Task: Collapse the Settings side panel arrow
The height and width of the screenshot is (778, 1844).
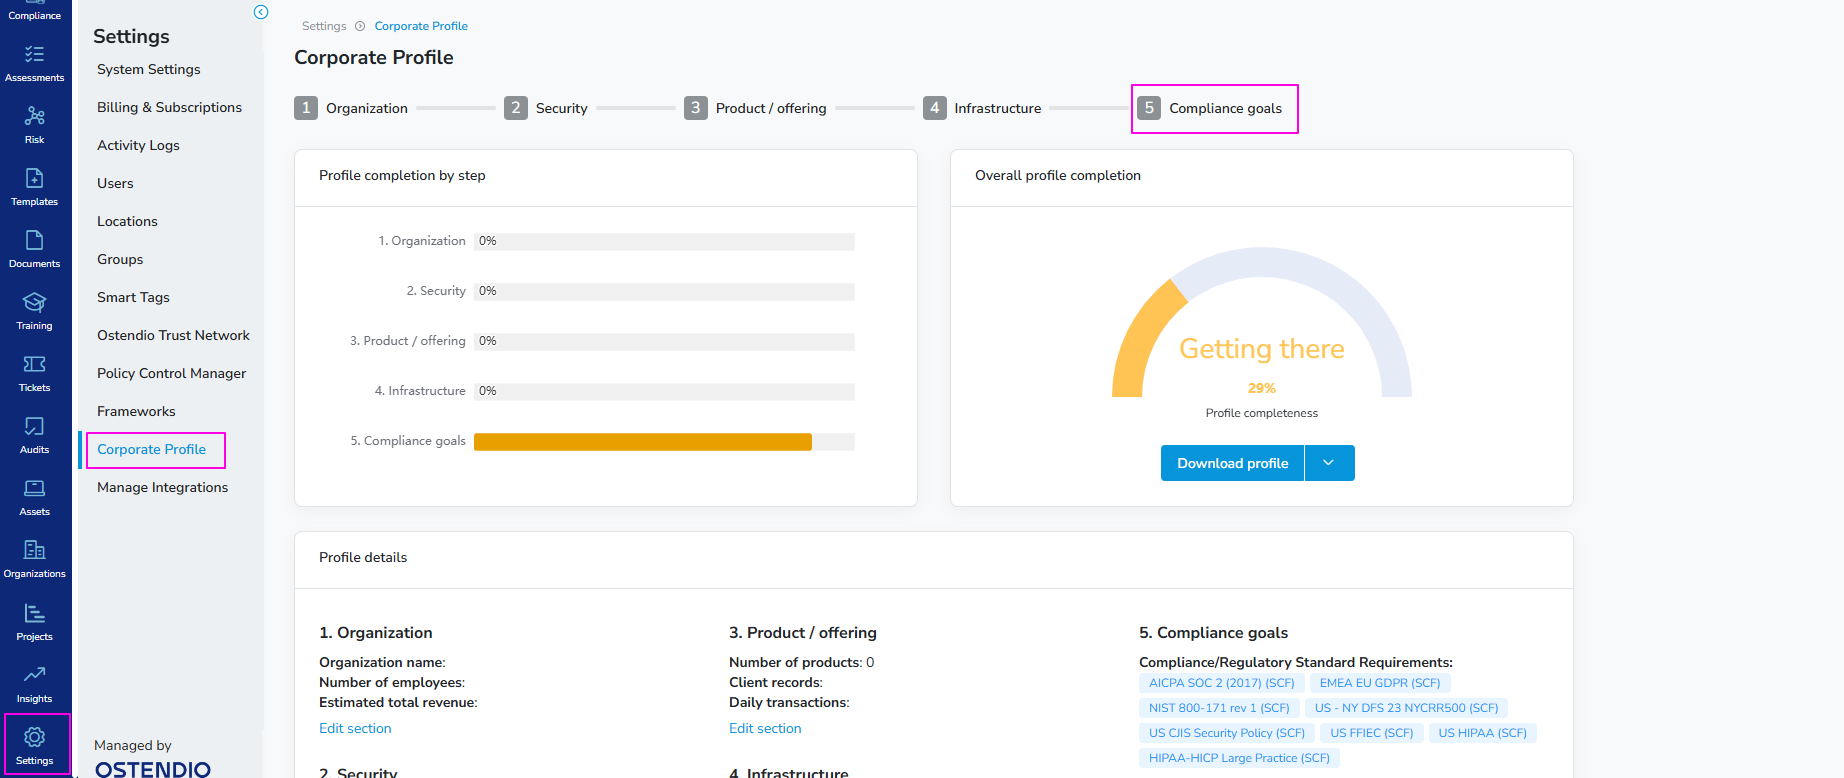Action: click(x=261, y=12)
